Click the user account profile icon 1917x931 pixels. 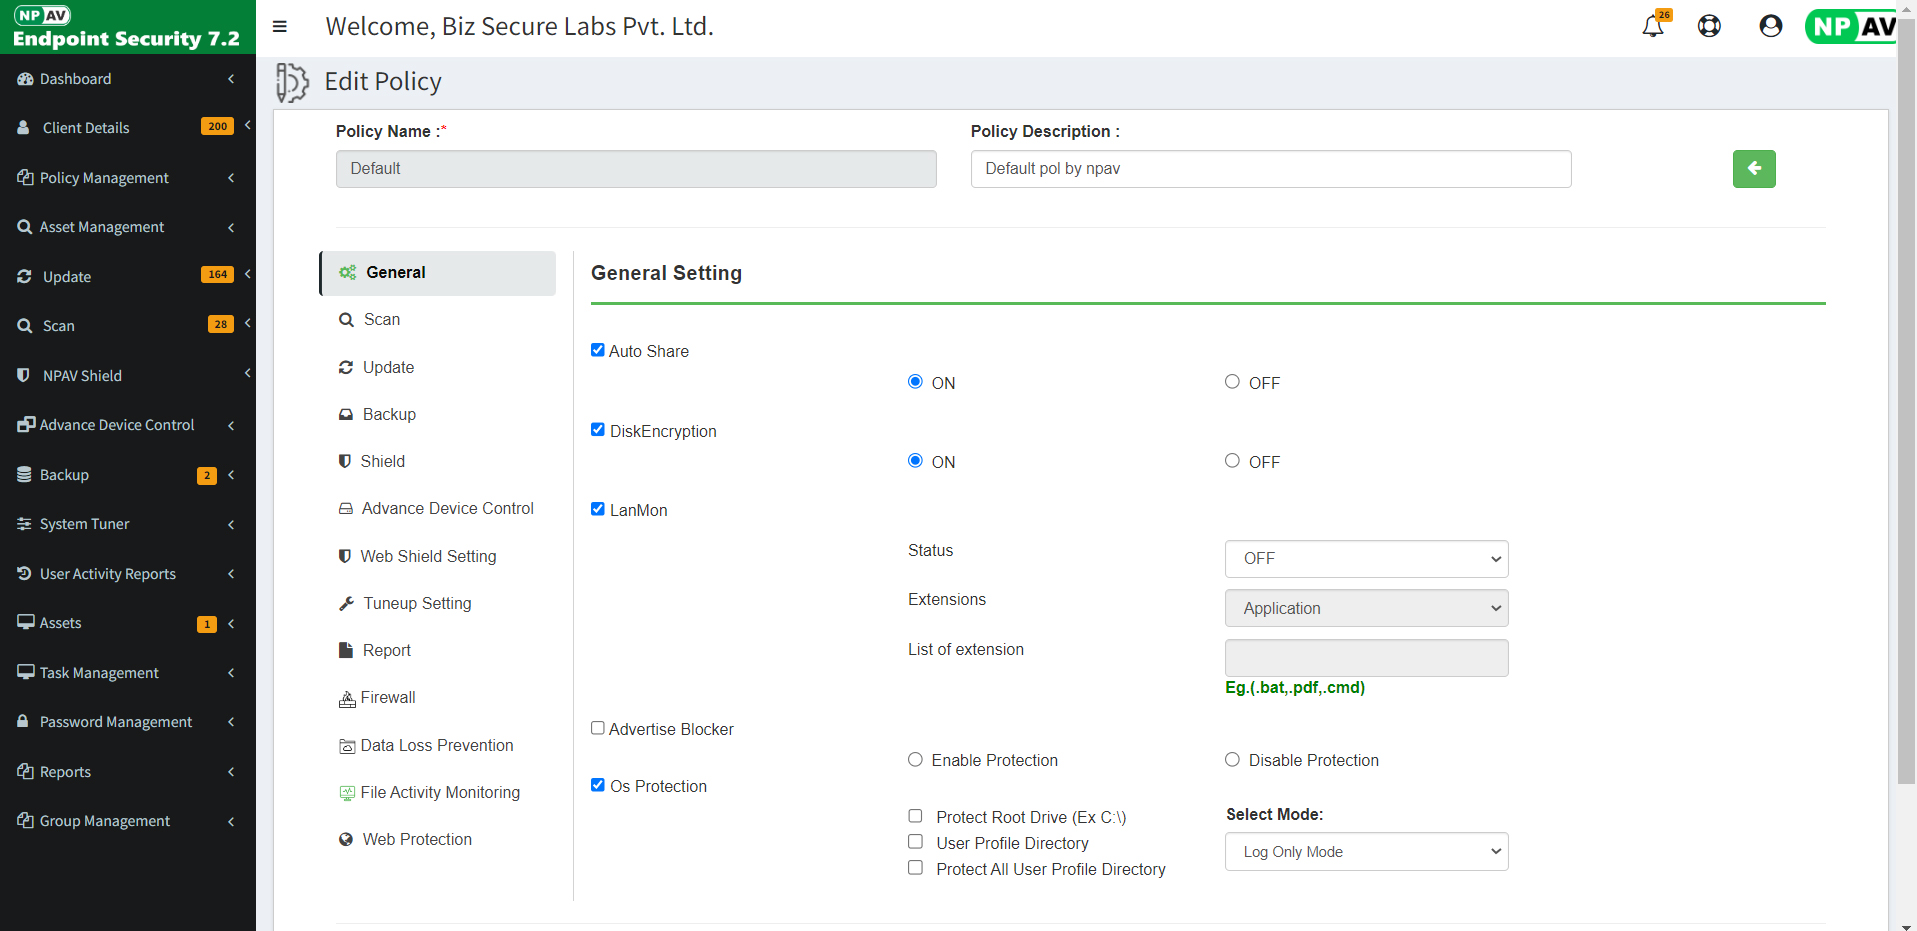1770,26
